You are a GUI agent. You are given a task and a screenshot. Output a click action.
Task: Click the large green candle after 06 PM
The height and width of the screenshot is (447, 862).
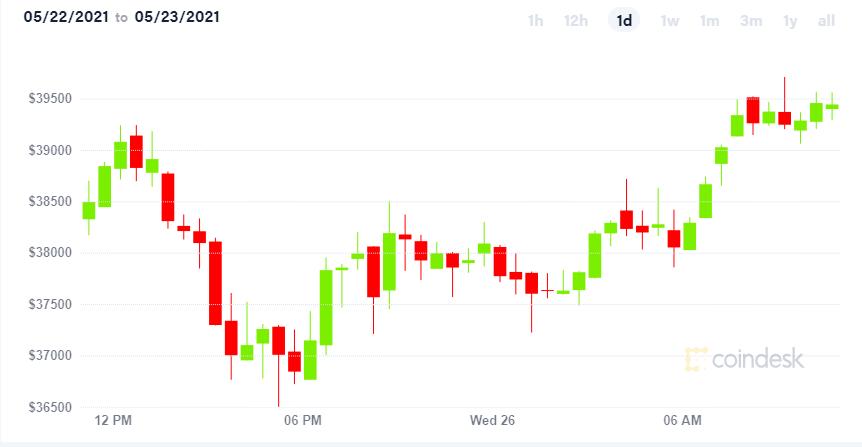pos(326,307)
